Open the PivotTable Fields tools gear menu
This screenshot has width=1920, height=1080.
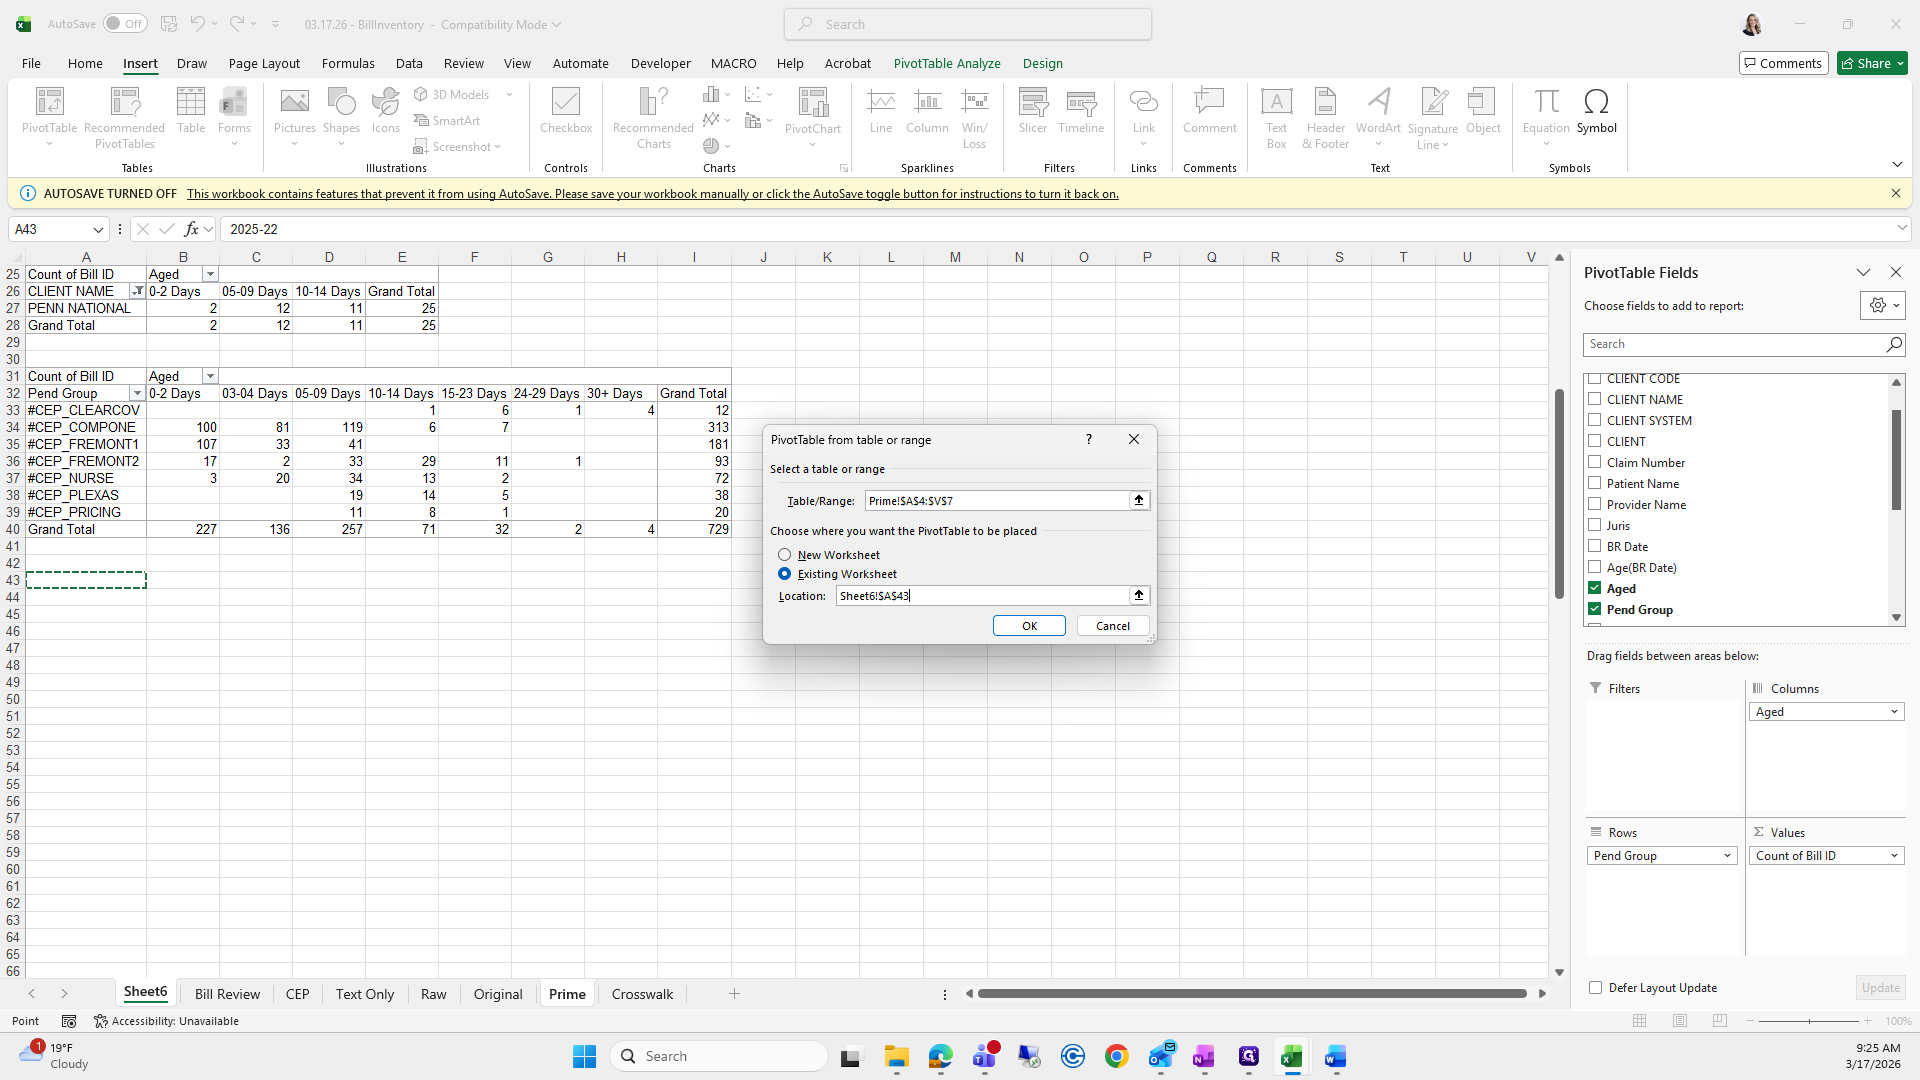(1882, 306)
